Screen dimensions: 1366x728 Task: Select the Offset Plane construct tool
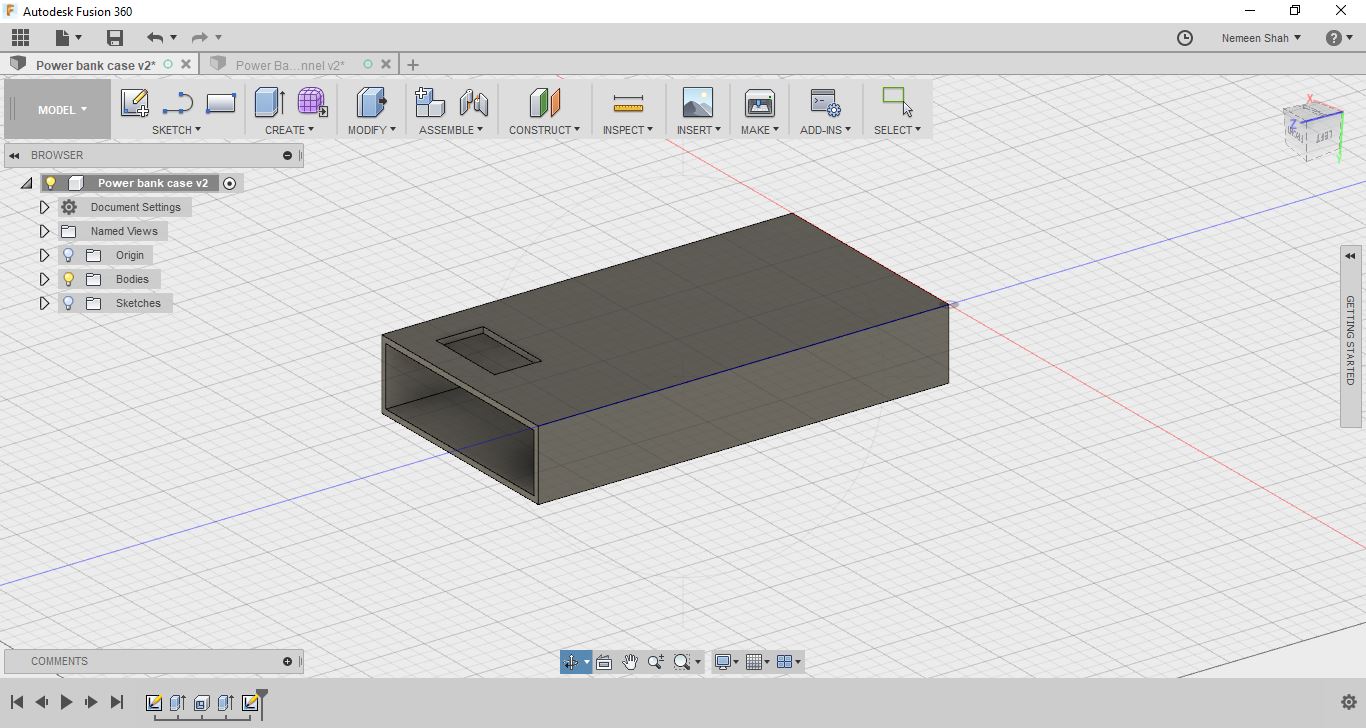click(544, 102)
